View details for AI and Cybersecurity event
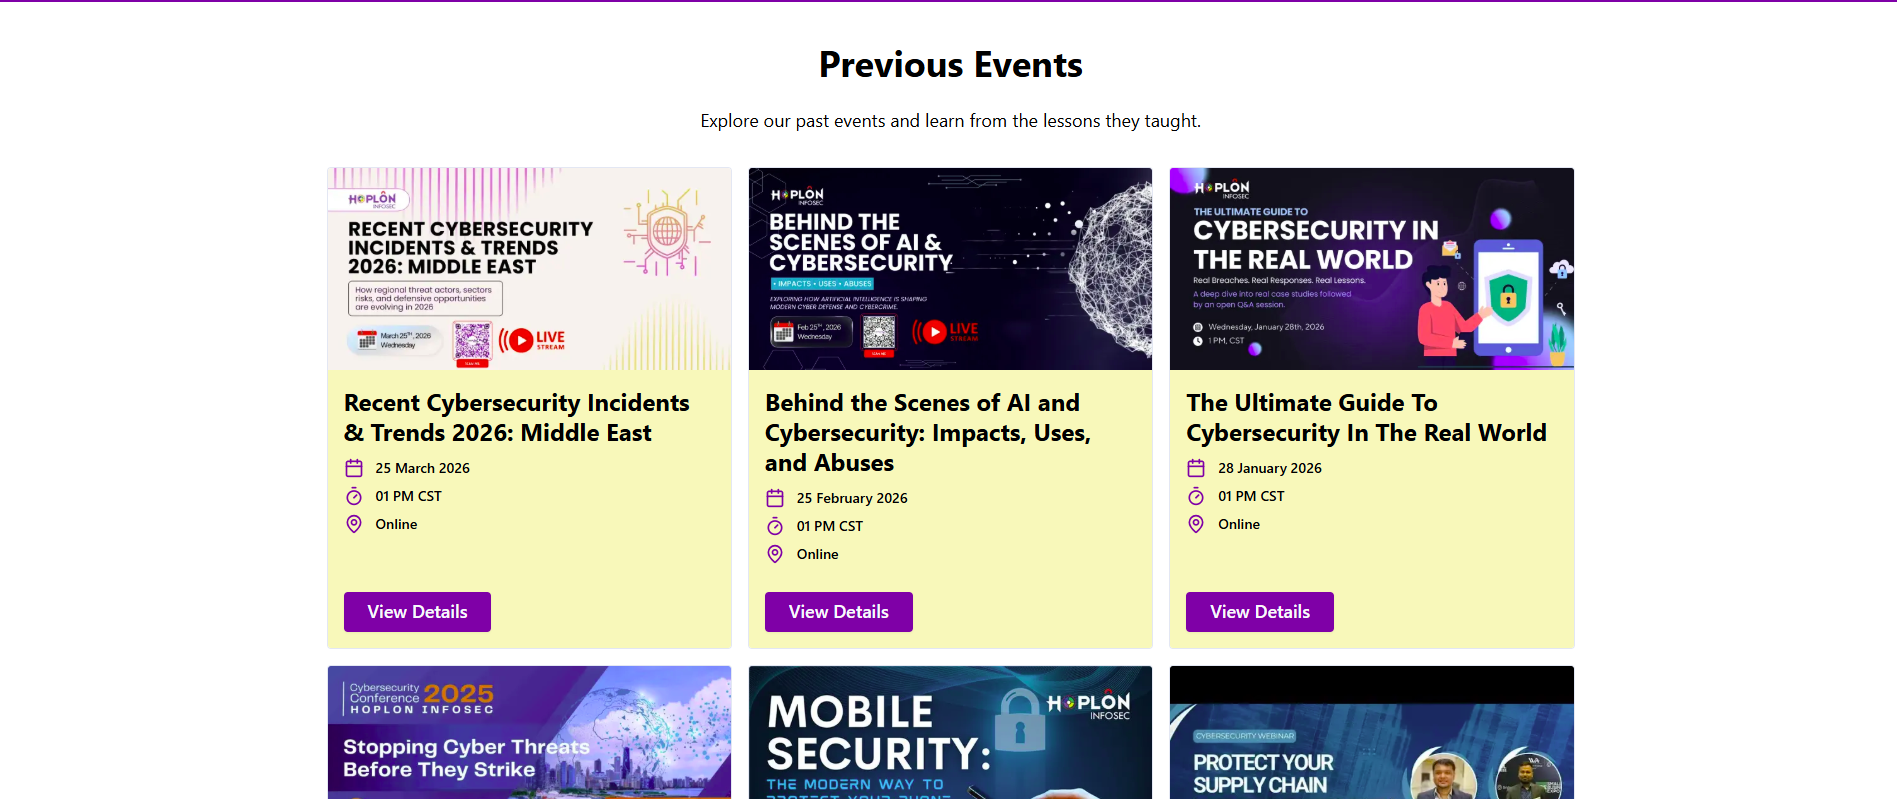Viewport: 1897px width, 799px height. pos(838,612)
